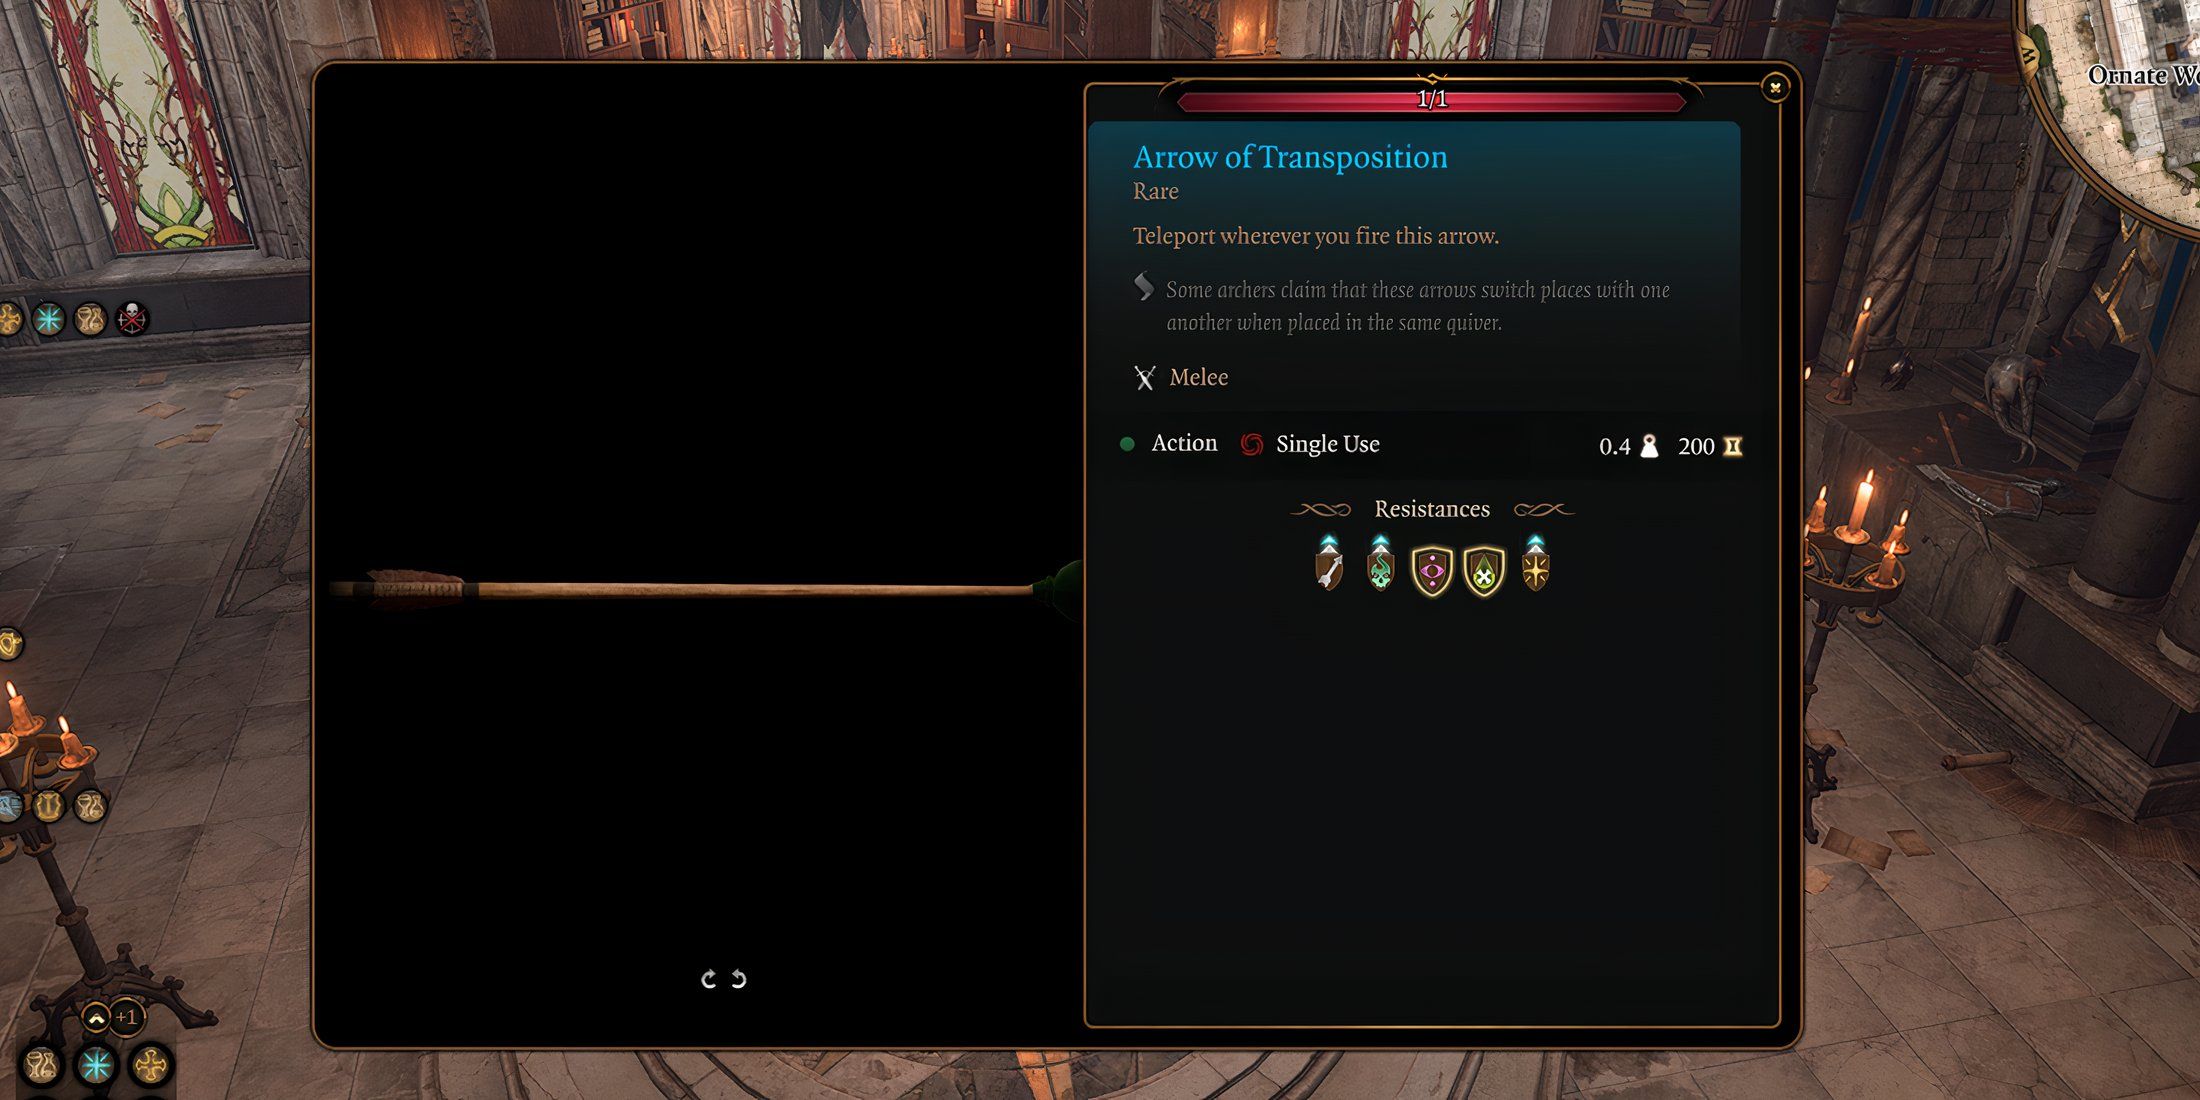Click the Single Use indicator icon
Image resolution: width=2200 pixels, height=1100 pixels.
point(1252,443)
